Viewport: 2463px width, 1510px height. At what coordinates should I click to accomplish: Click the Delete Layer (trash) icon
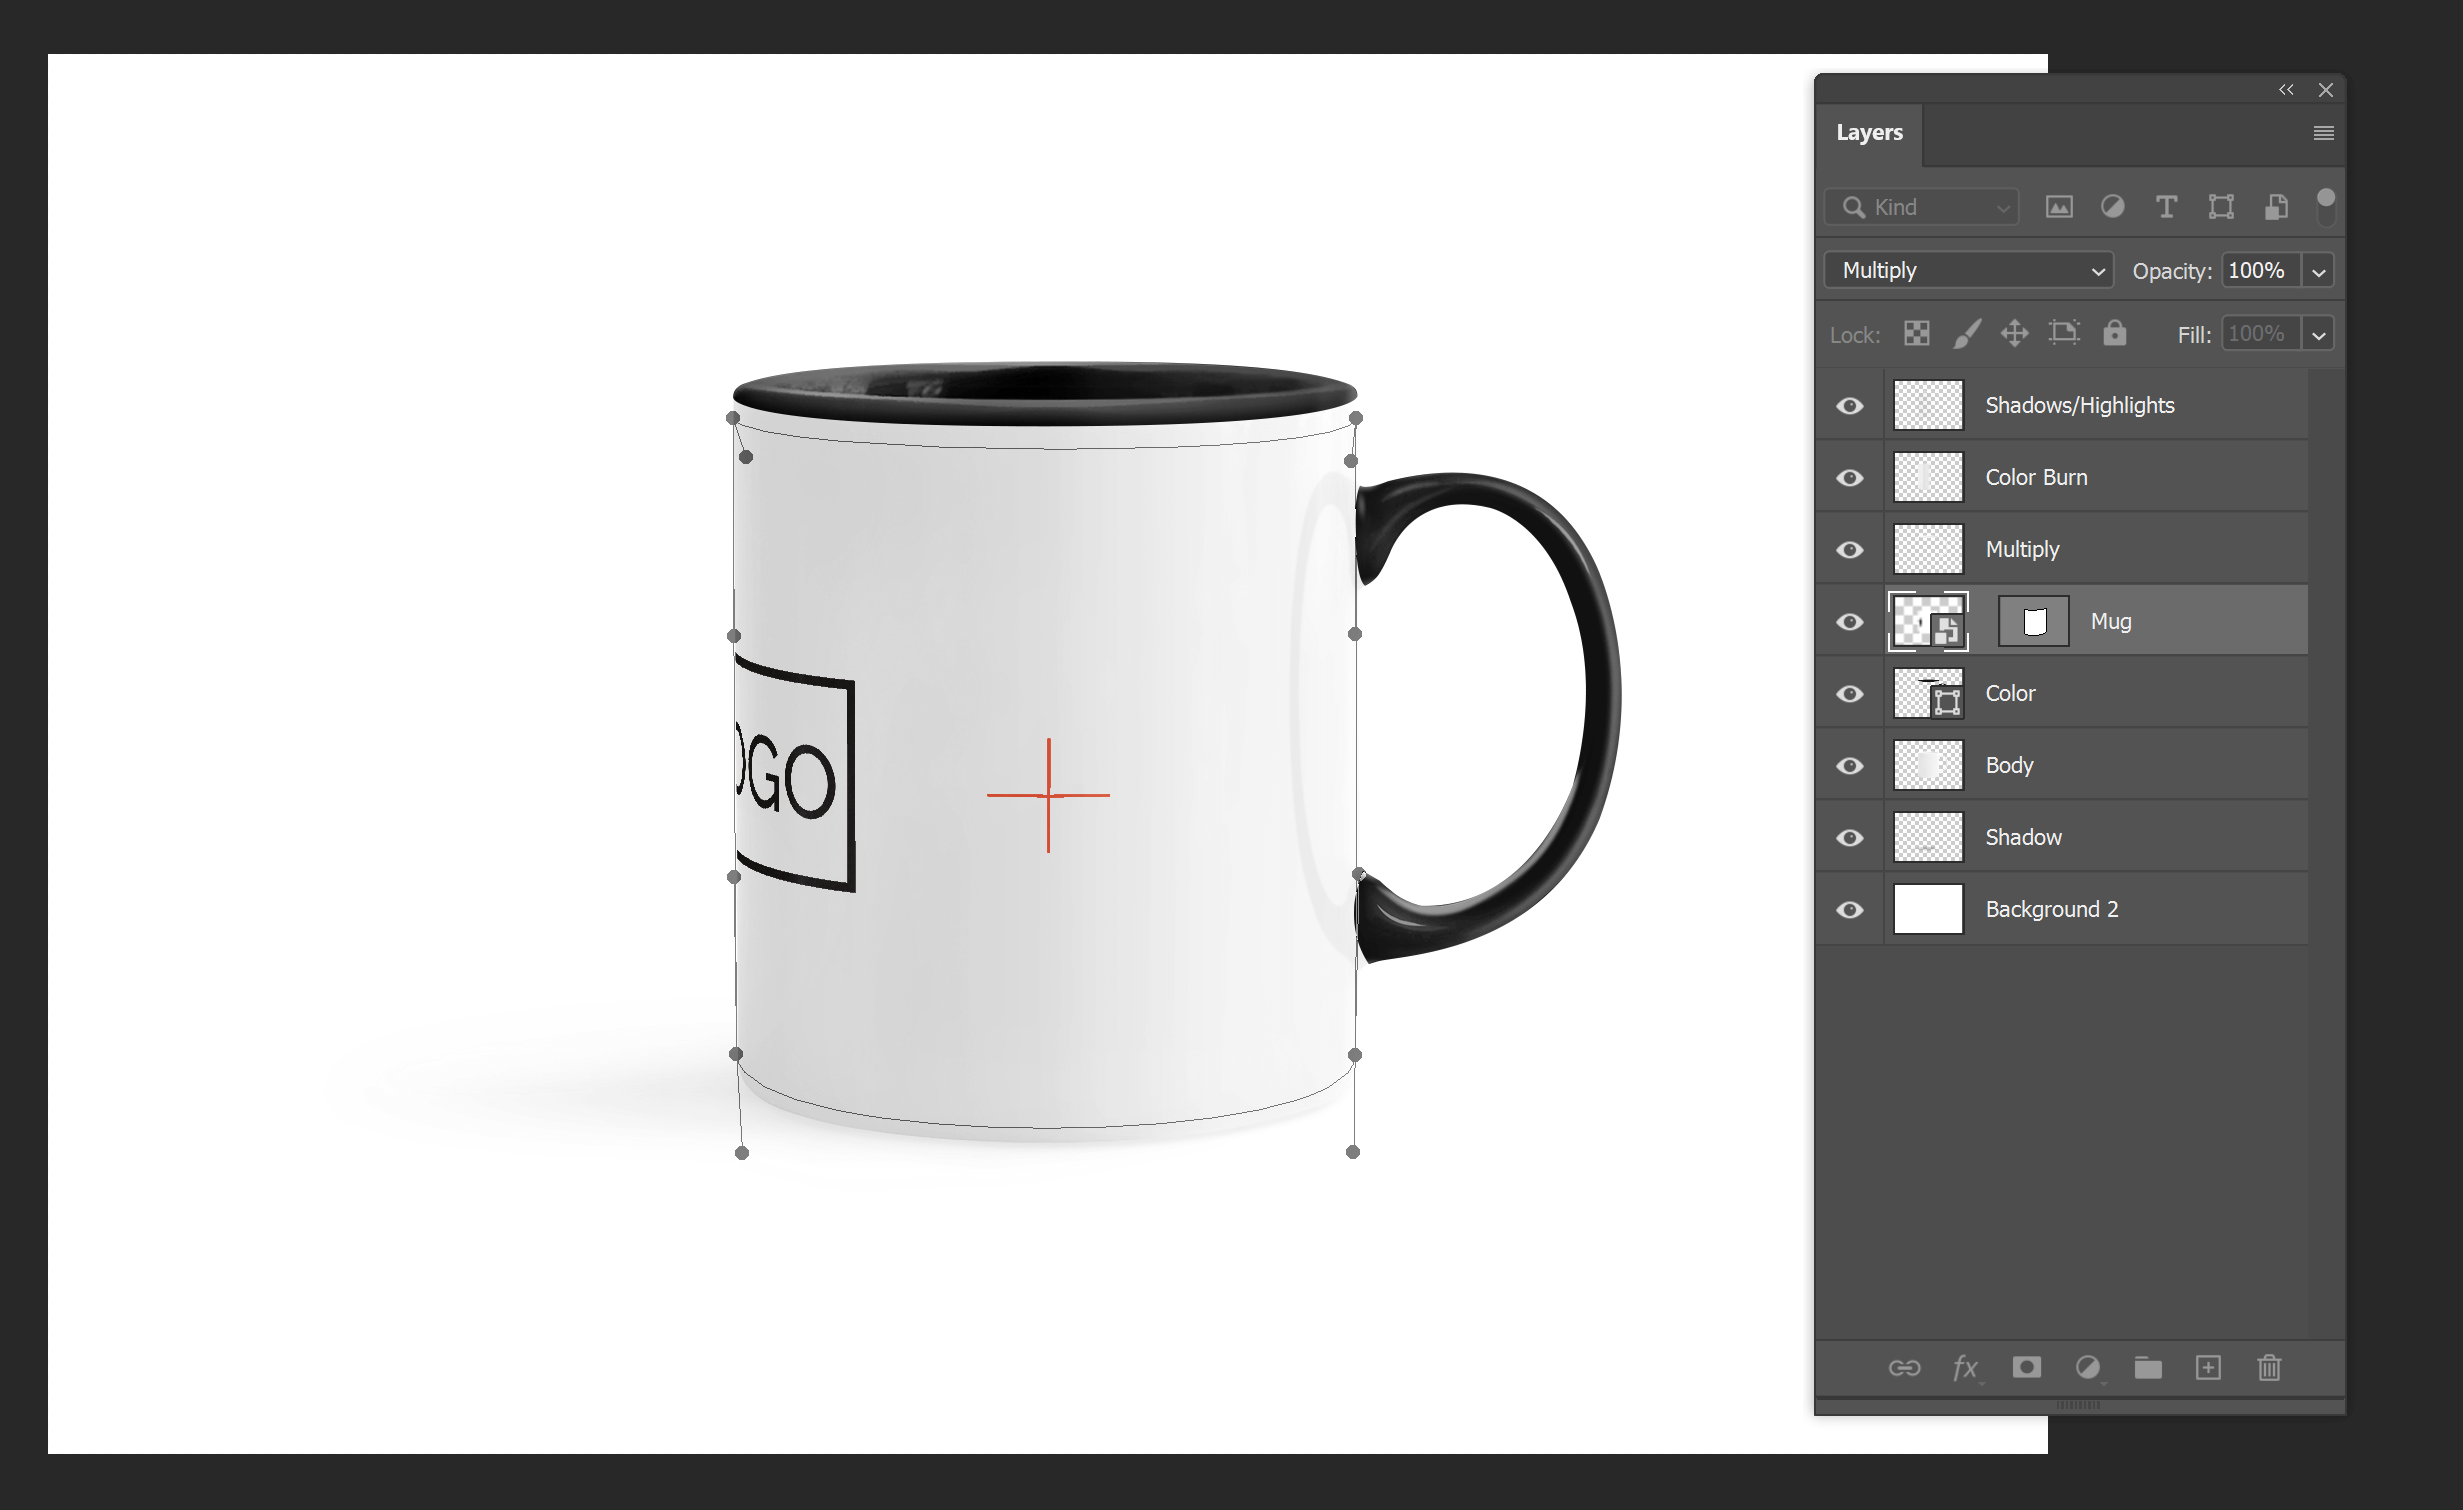pyautogui.click(x=2268, y=1367)
